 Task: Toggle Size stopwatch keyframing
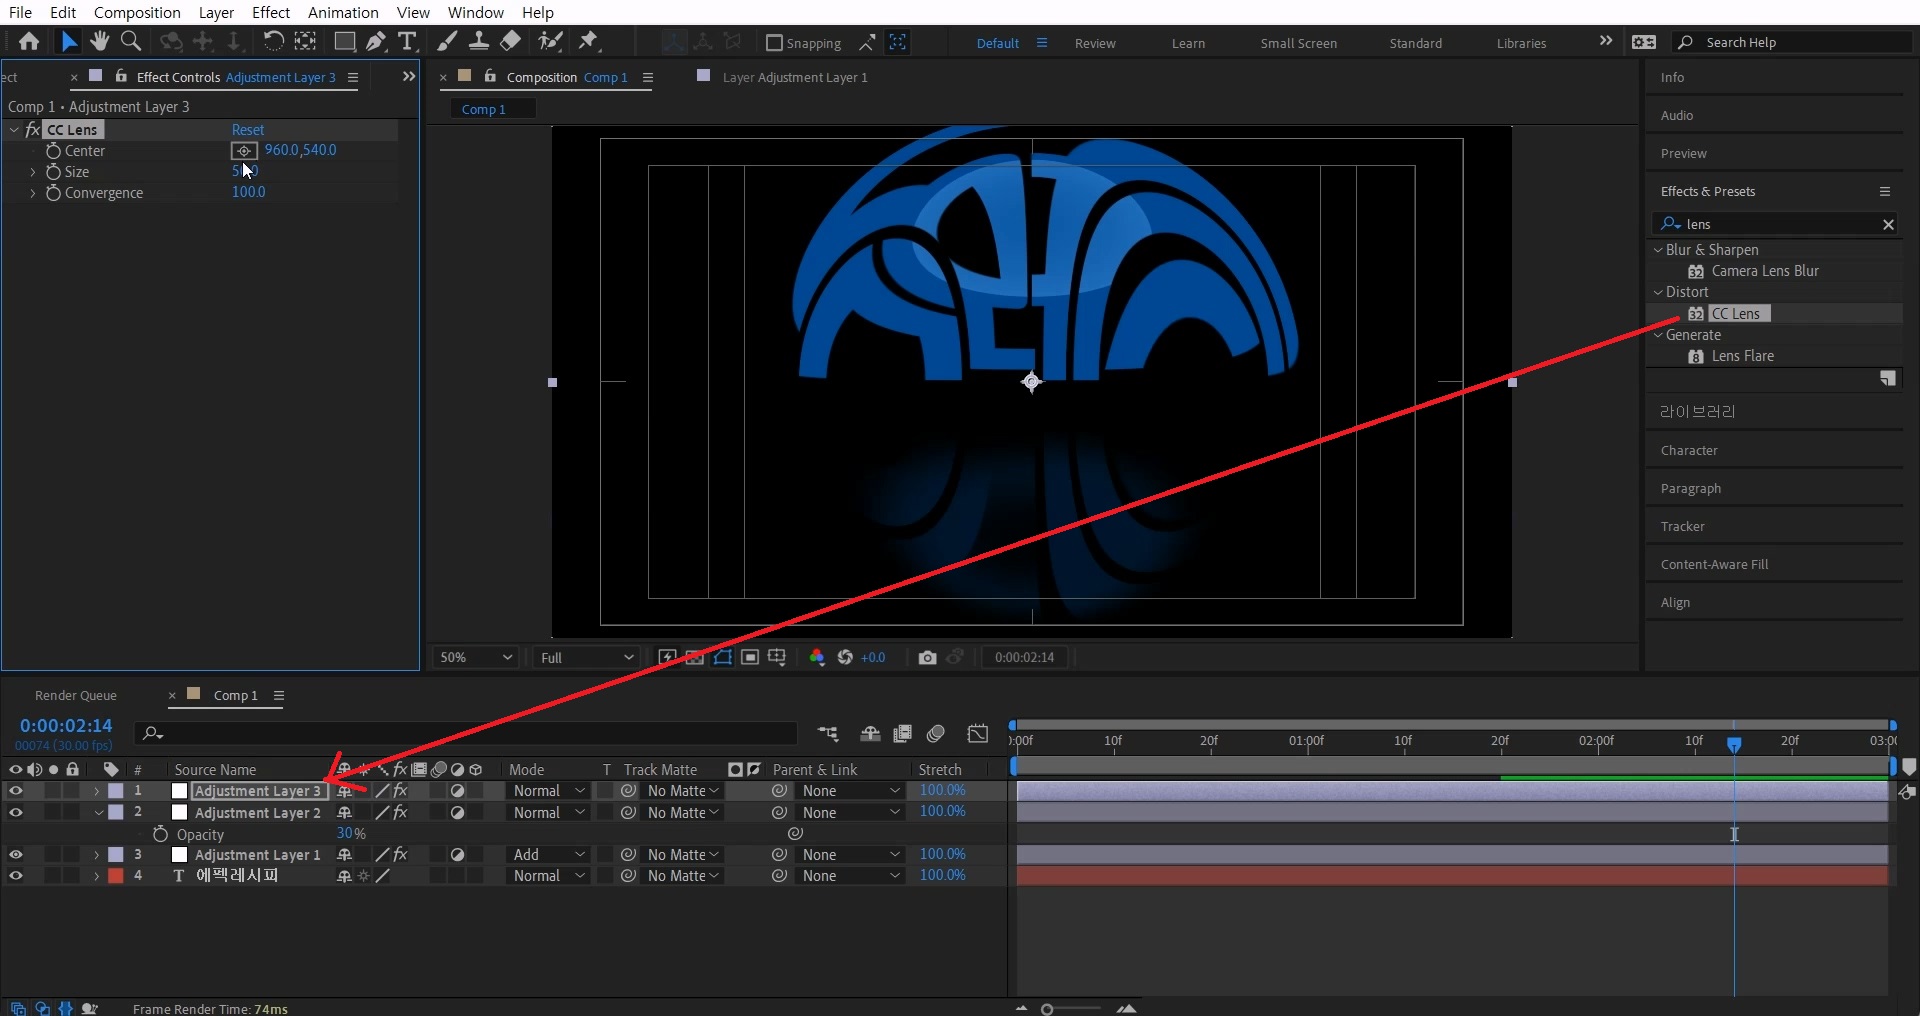click(x=54, y=172)
